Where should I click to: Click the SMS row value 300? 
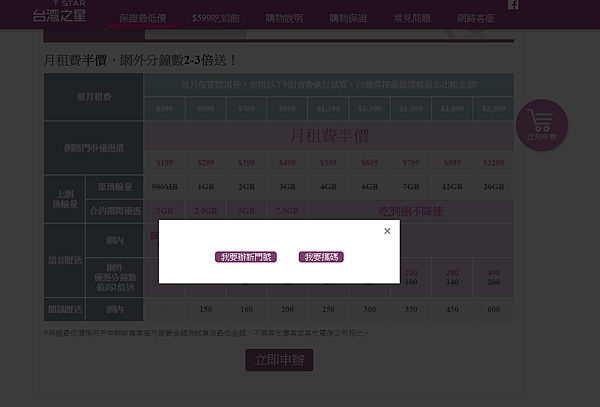(369, 309)
